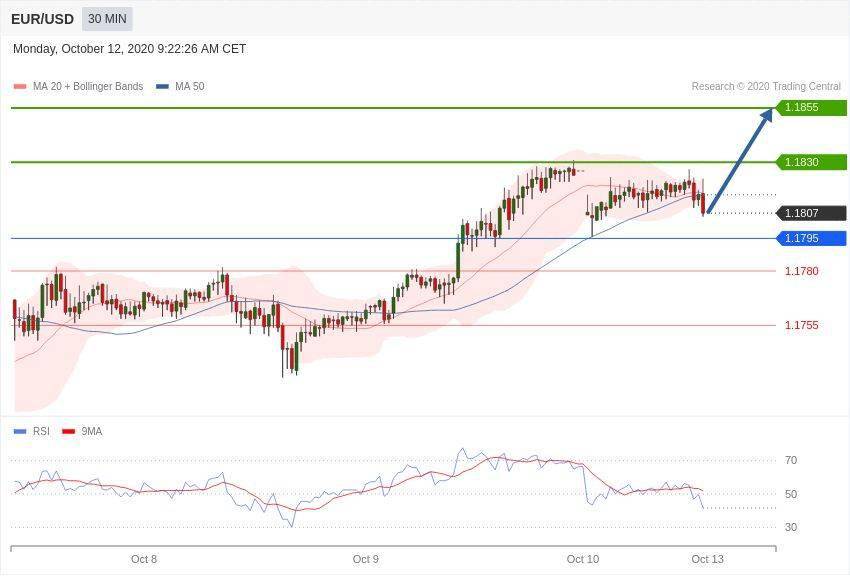Click the pink MA 20 legend swatch
Screen dimensions: 850x576
[20, 87]
